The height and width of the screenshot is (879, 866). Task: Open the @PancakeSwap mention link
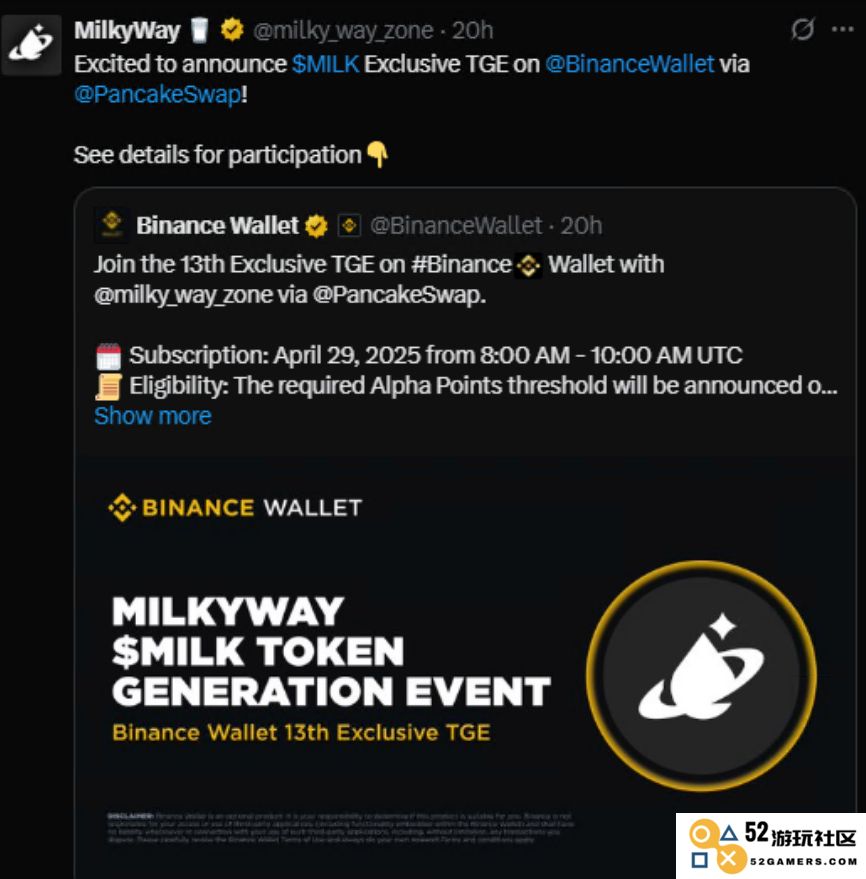pyautogui.click(x=158, y=94)
